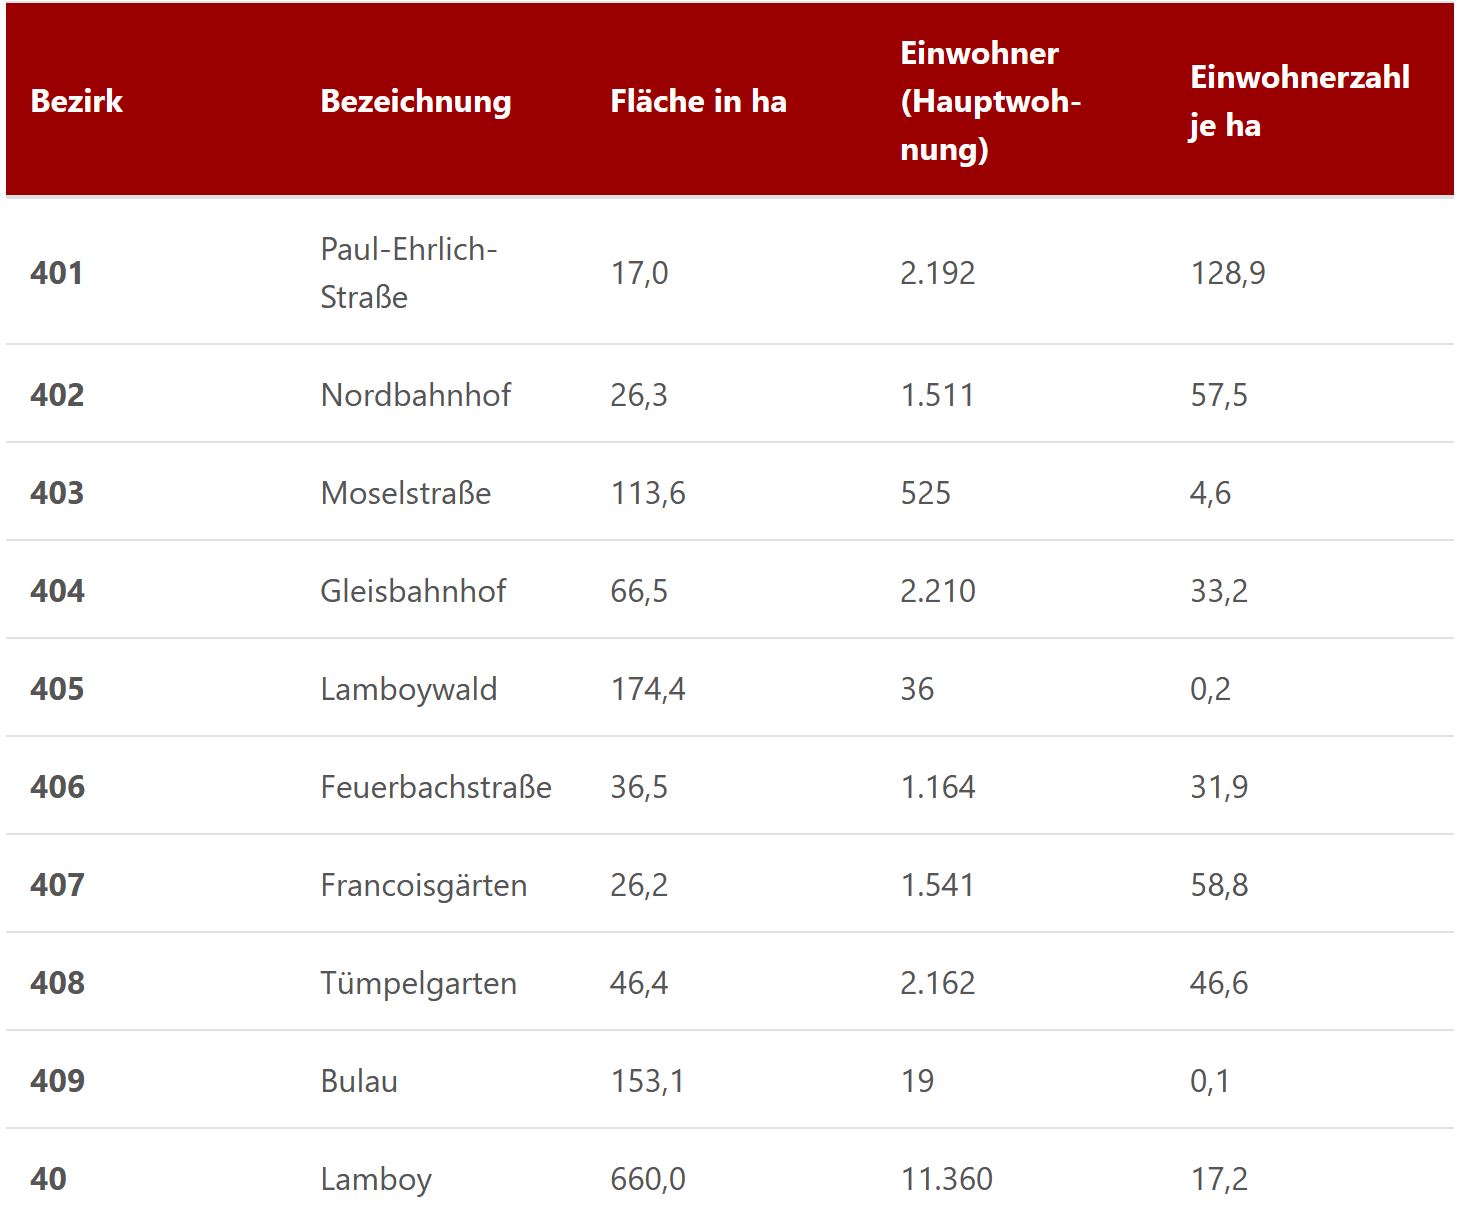Click the Bezirk column header
This screenshot has height=1224, width=1461.
click(76, 101)
